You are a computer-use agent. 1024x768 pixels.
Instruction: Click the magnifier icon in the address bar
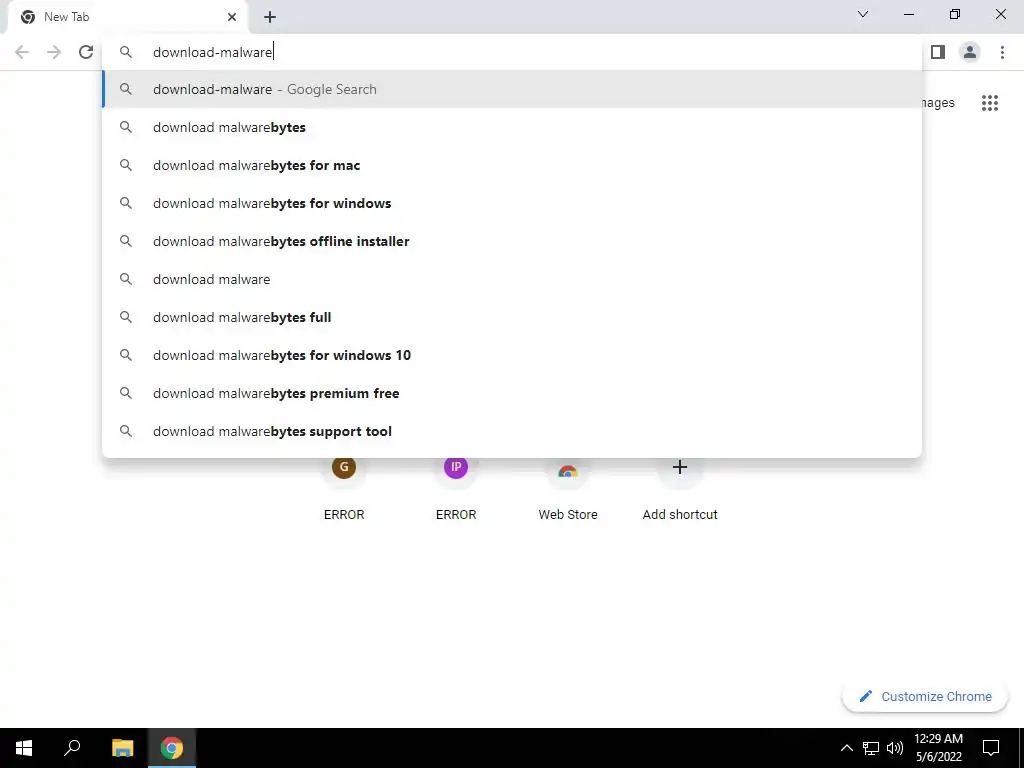tap(126, 52)
